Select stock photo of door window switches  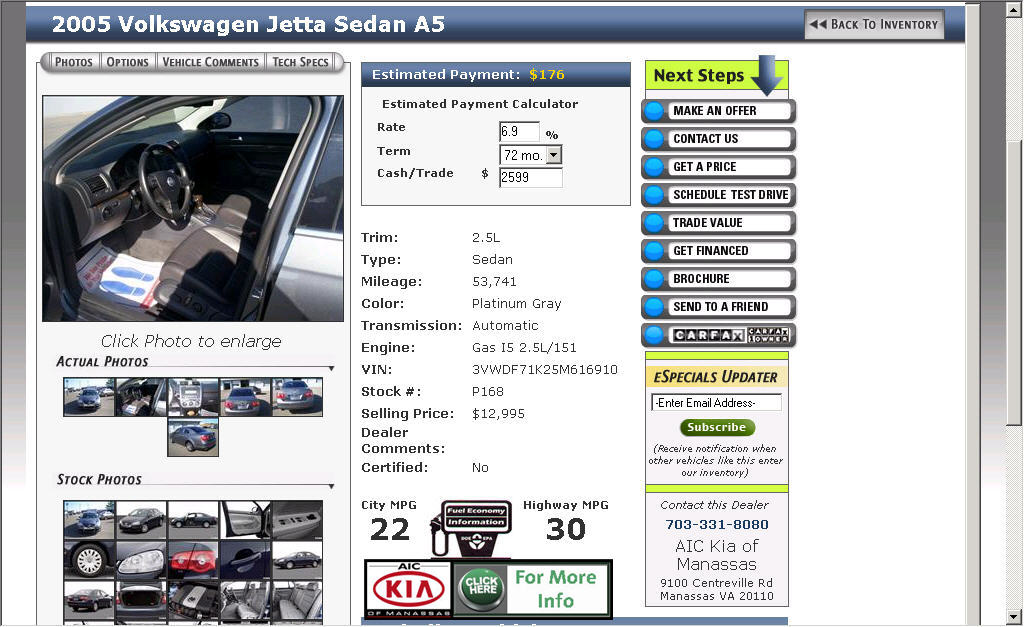pos(298,520)
